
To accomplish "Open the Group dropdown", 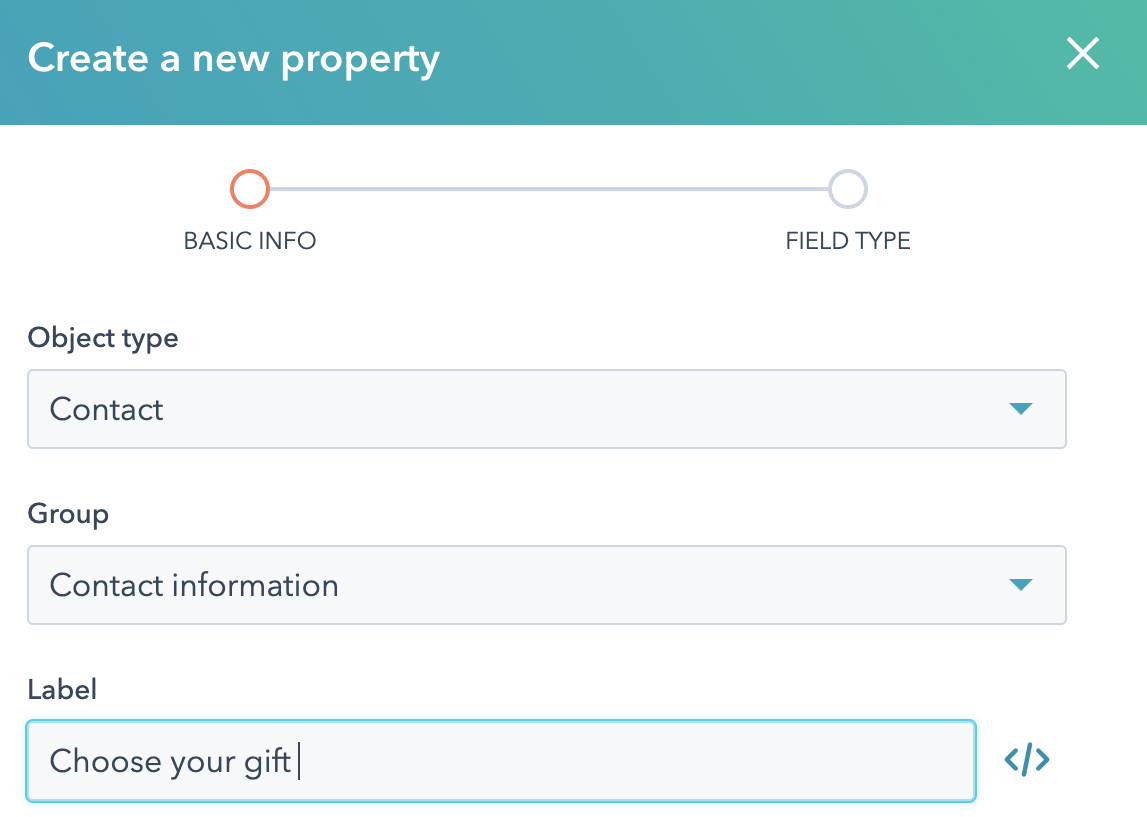I will pyautogui.click(x=546, y=585).
